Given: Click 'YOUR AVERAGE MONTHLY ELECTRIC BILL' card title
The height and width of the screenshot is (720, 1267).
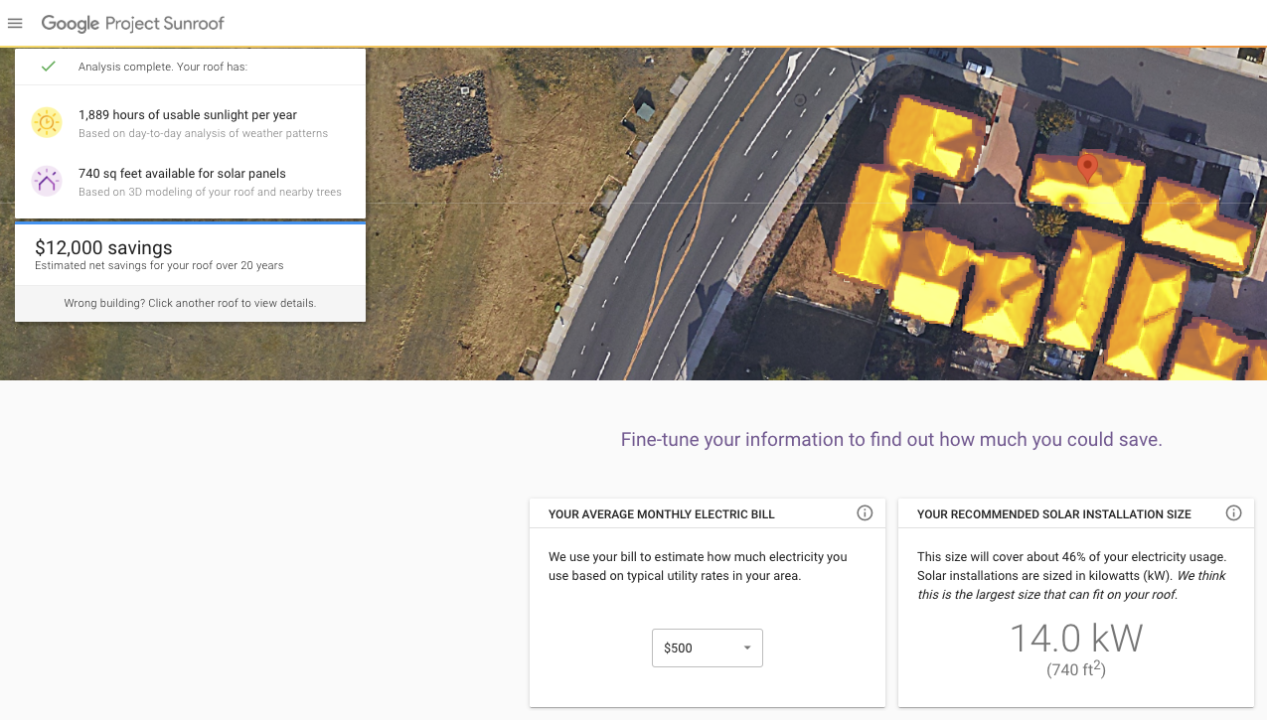Looking at the screenshot, I should pos(662,514).
